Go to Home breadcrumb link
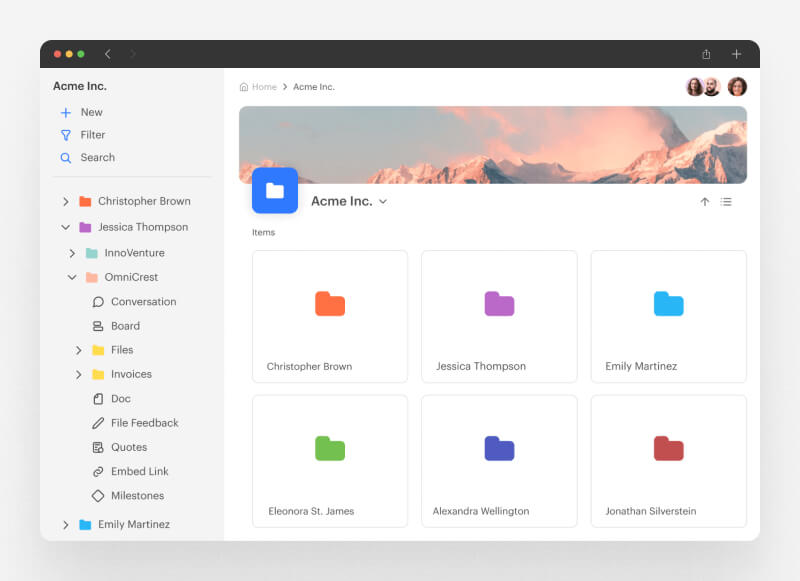The height and width of the screenshot is (581, 800). (x=264, y=87)
